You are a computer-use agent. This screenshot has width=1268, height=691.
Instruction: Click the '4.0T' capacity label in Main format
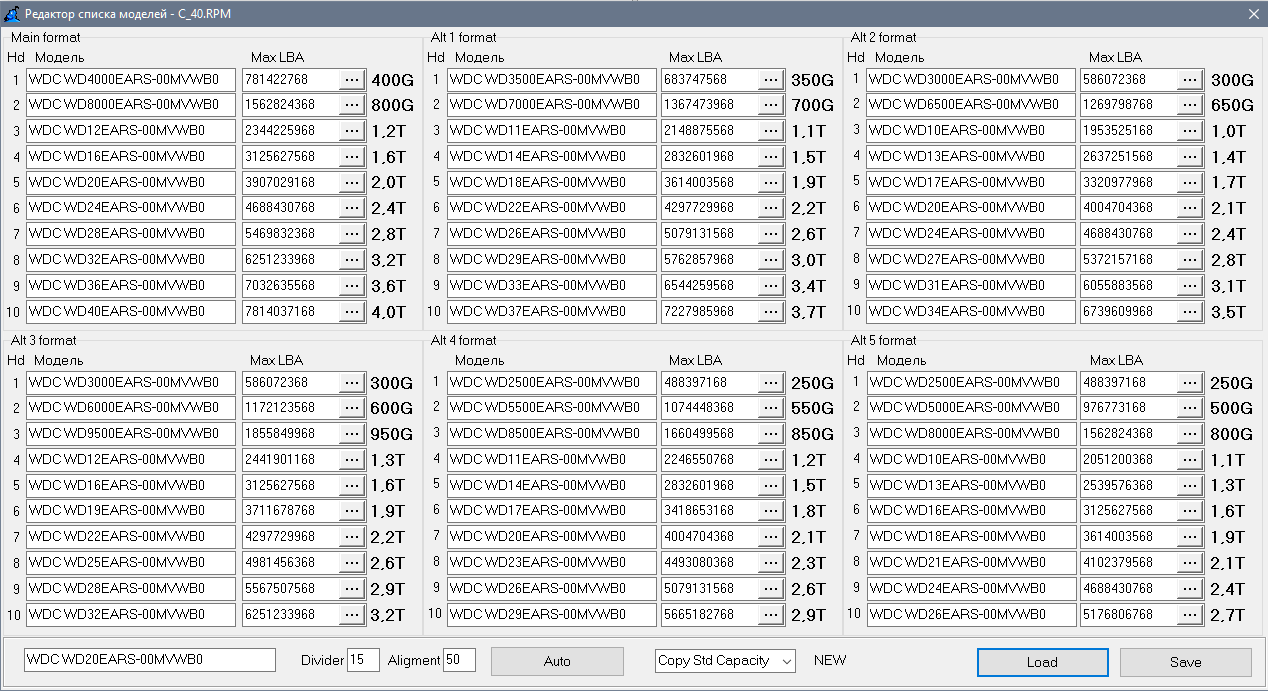pos(389,312)
